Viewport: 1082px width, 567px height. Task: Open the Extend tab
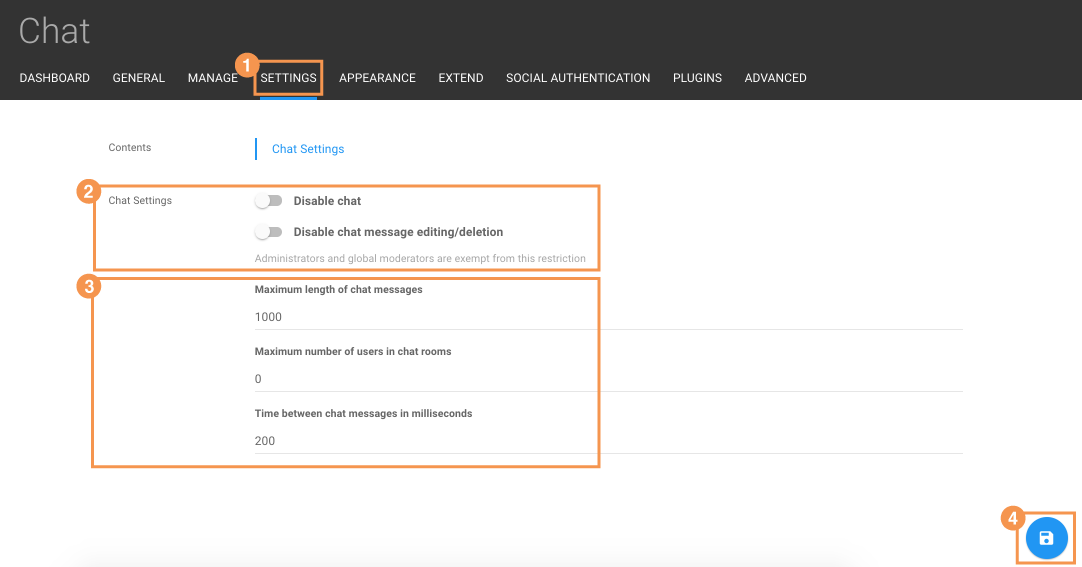point(461,78)
